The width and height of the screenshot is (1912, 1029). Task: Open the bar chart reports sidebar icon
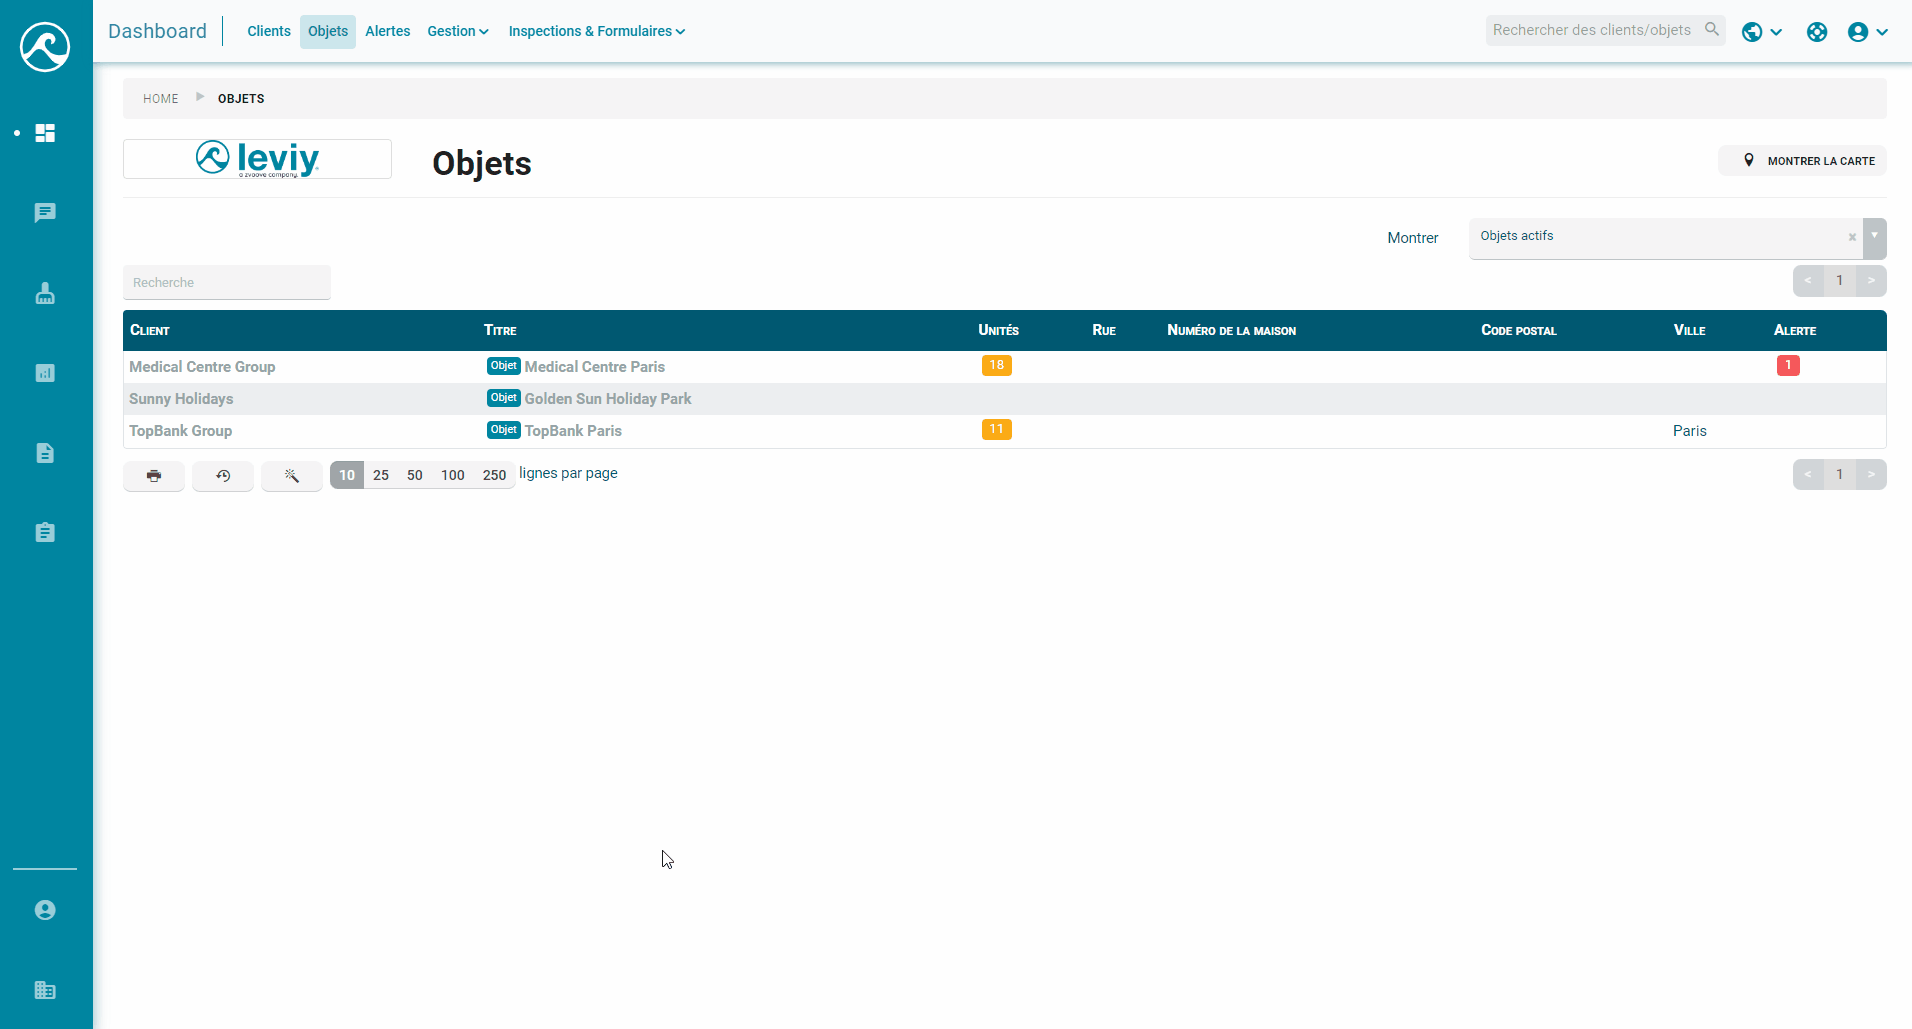[45, 373]
